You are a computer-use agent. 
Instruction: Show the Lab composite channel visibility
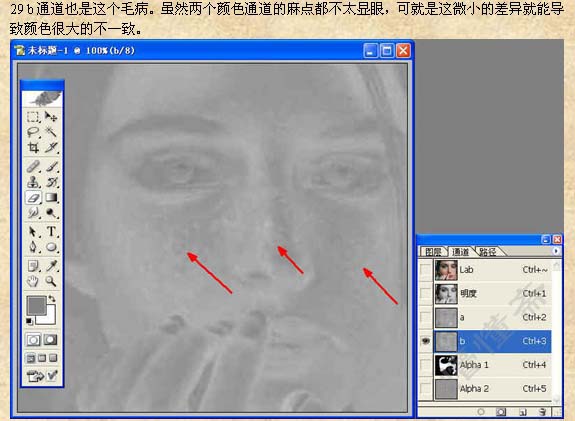(425, 270)
